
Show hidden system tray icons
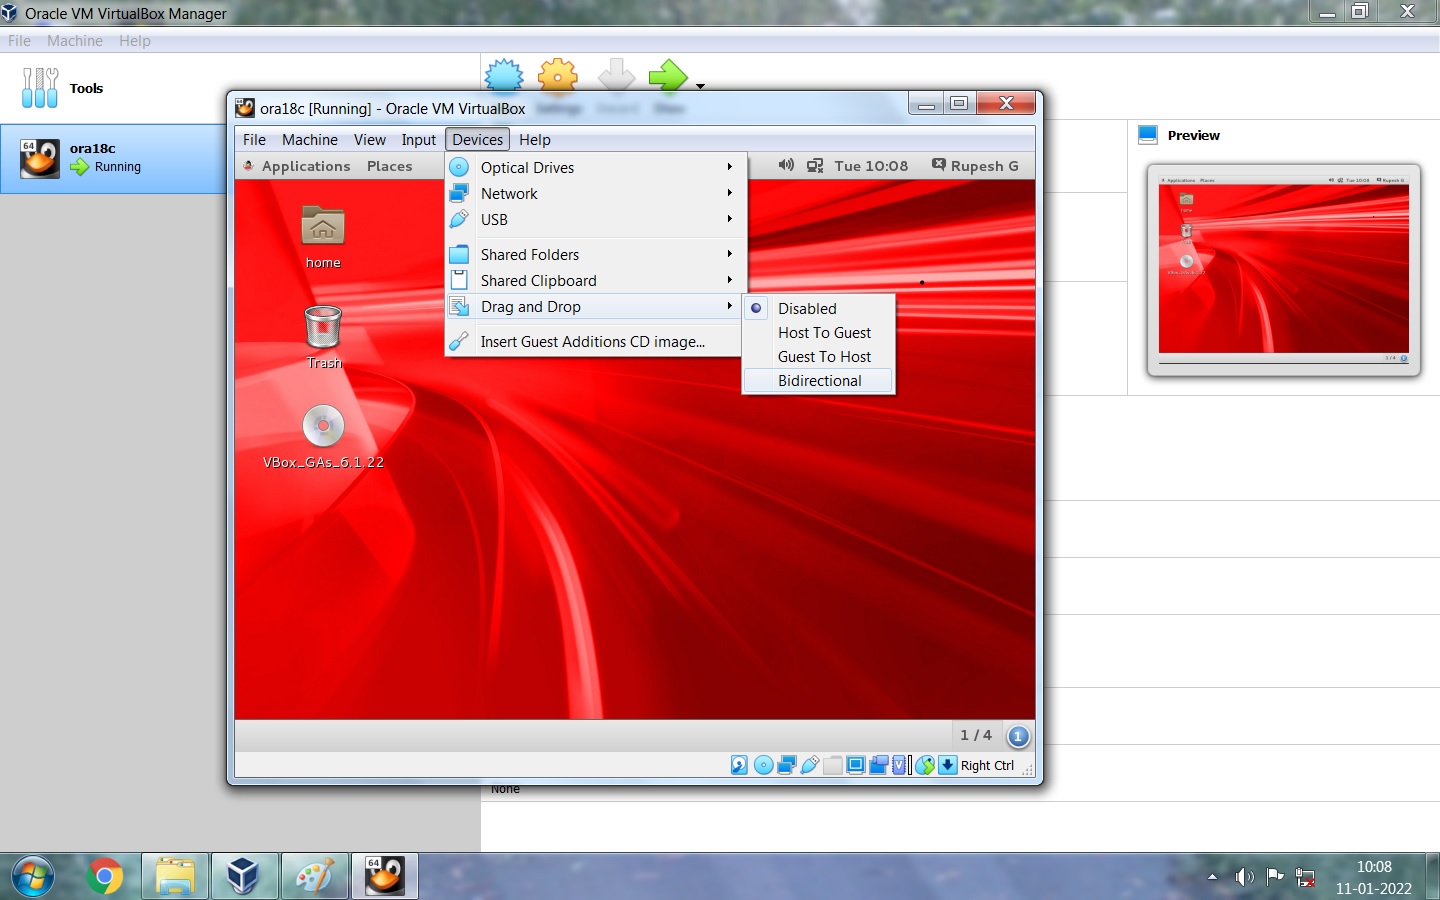coord(1212,877)
